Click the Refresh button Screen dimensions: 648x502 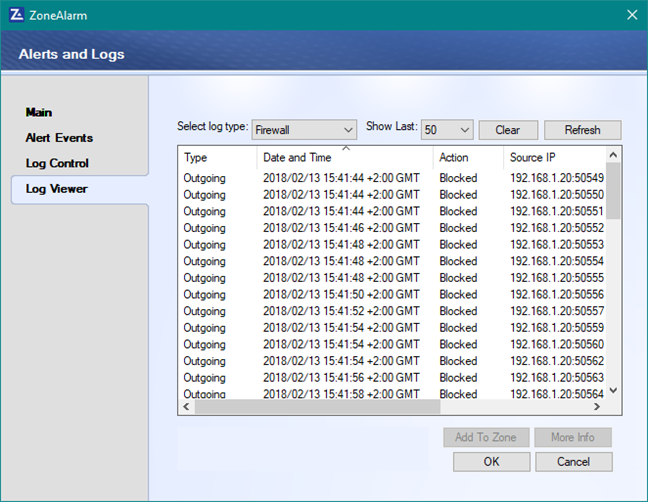[582, 130]
